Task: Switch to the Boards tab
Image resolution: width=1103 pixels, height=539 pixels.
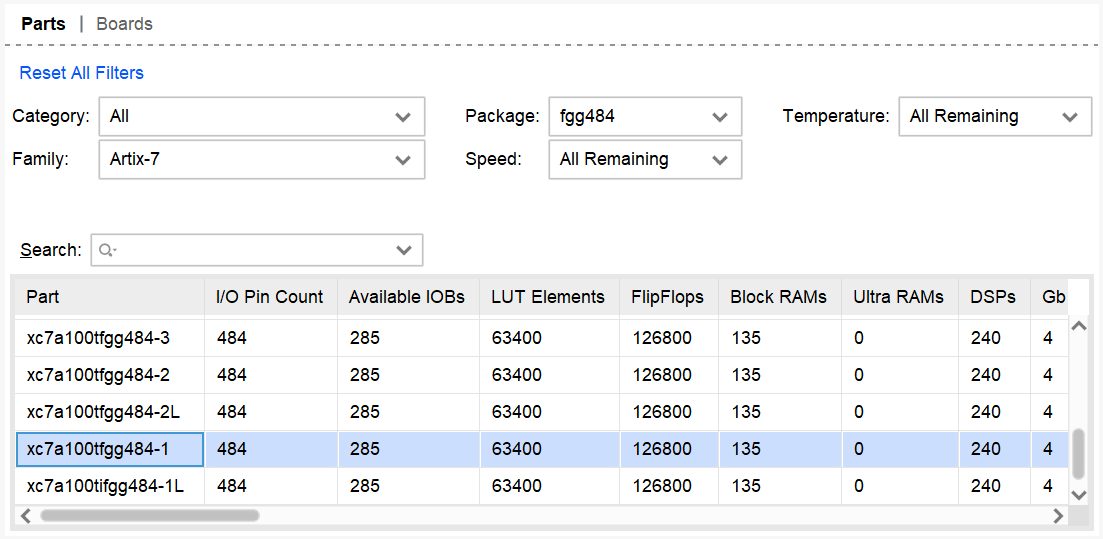Action: coord(124,24)
